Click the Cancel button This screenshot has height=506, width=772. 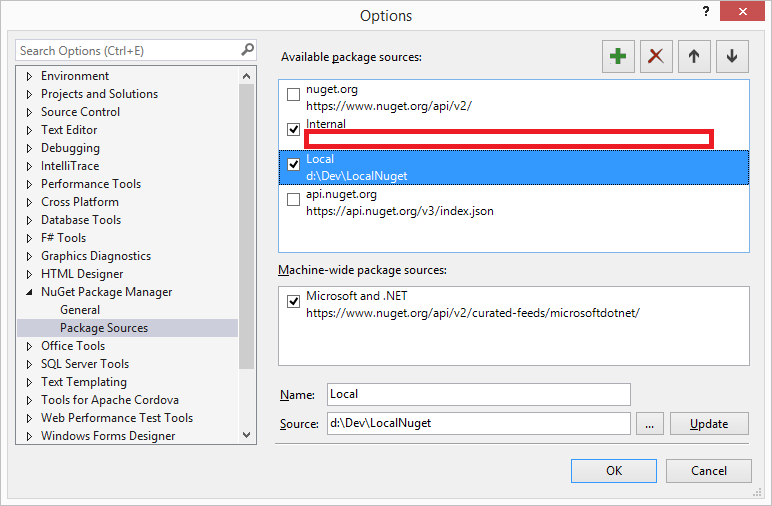click(x=708, y=471)
